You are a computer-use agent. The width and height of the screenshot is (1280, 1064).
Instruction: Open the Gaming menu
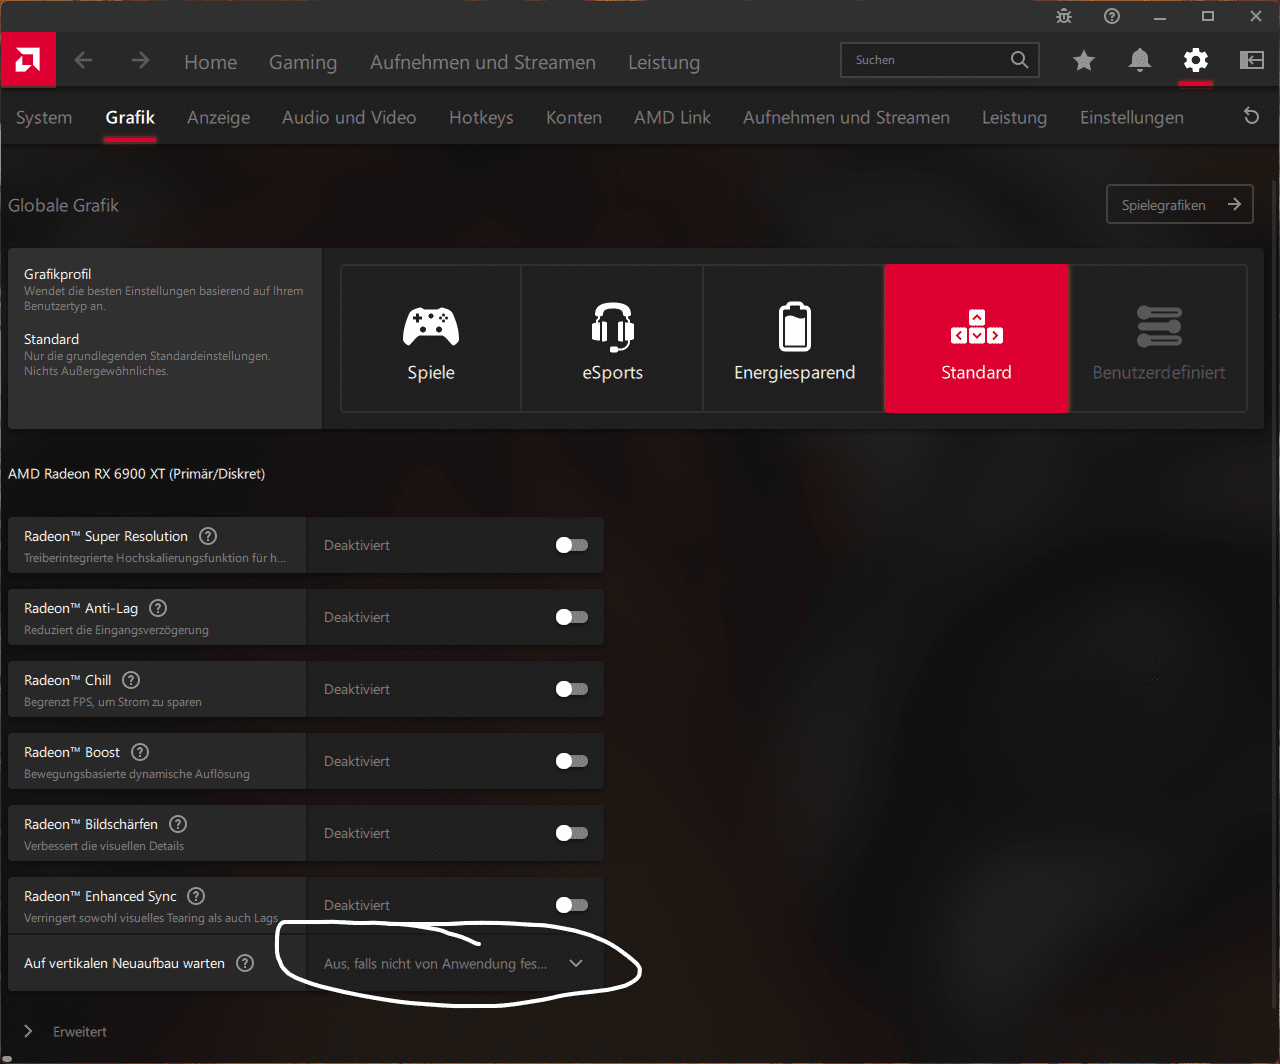point(303,62)
